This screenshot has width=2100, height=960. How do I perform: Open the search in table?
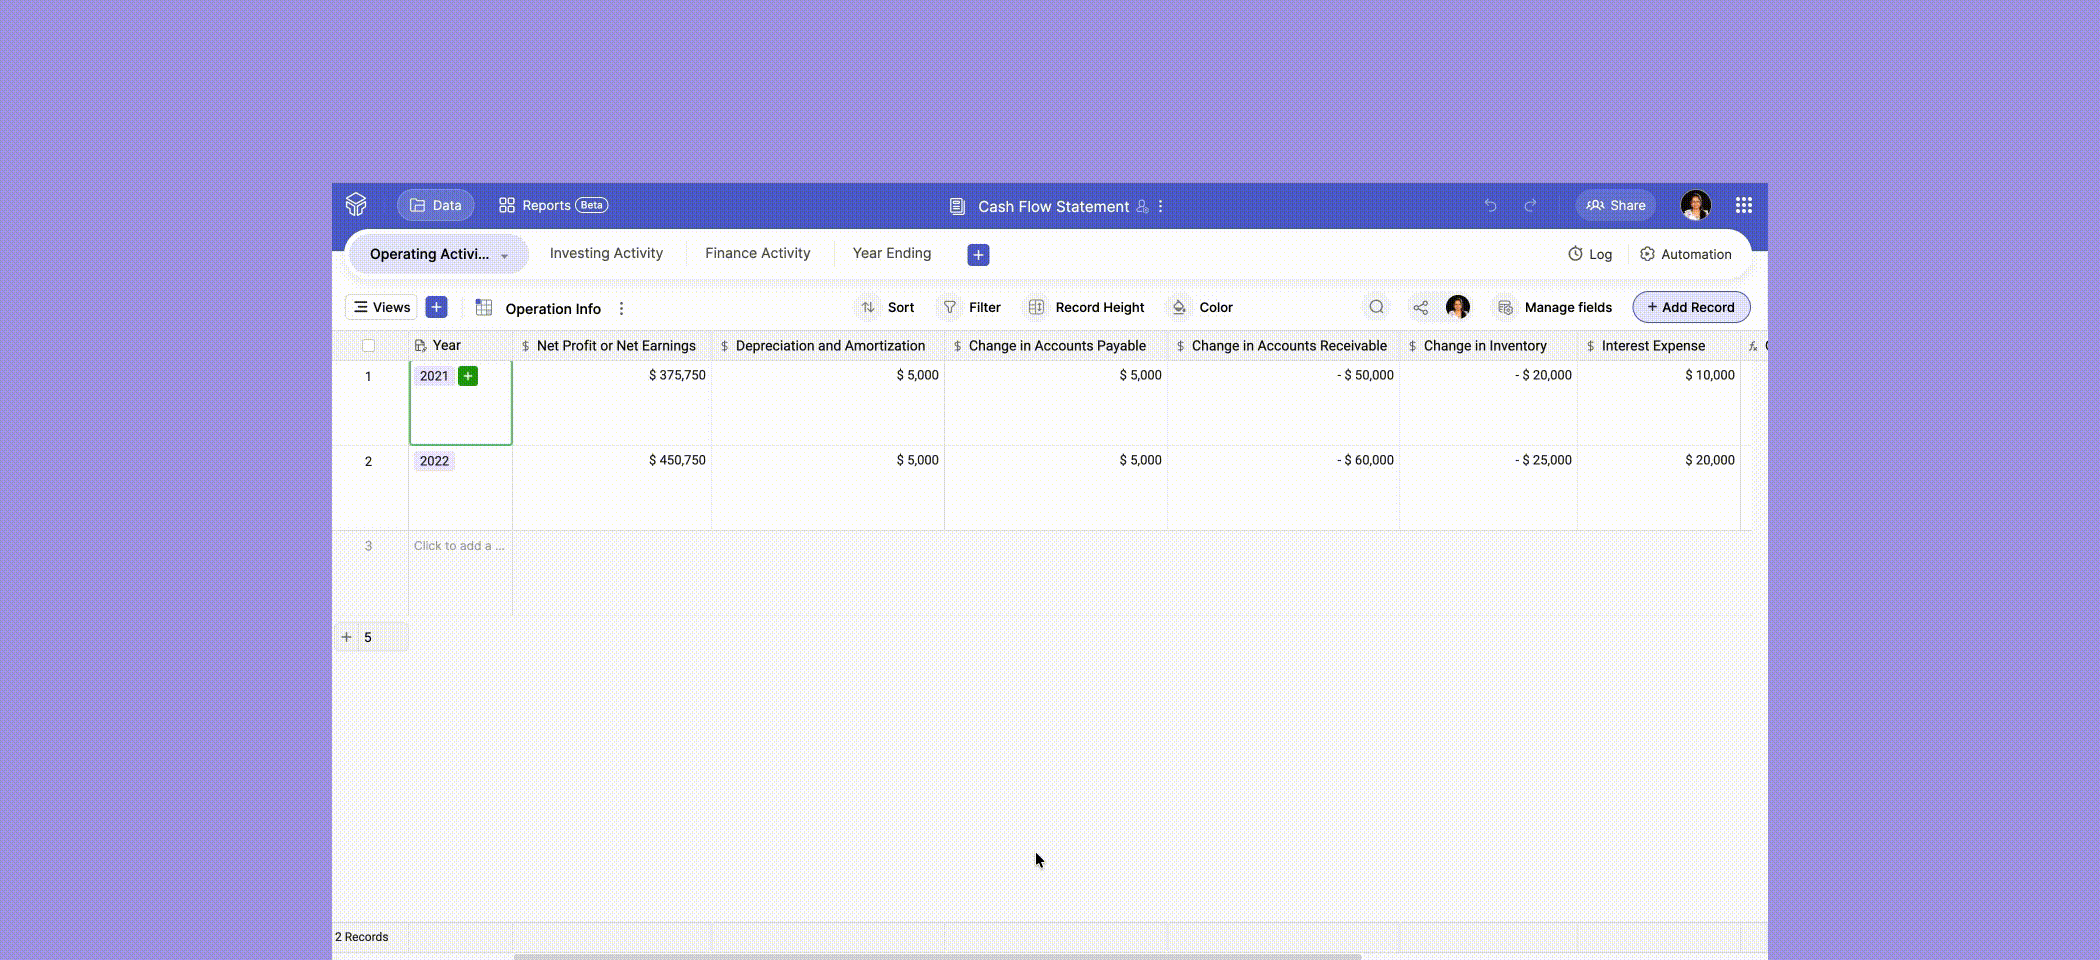[1377, 307]
